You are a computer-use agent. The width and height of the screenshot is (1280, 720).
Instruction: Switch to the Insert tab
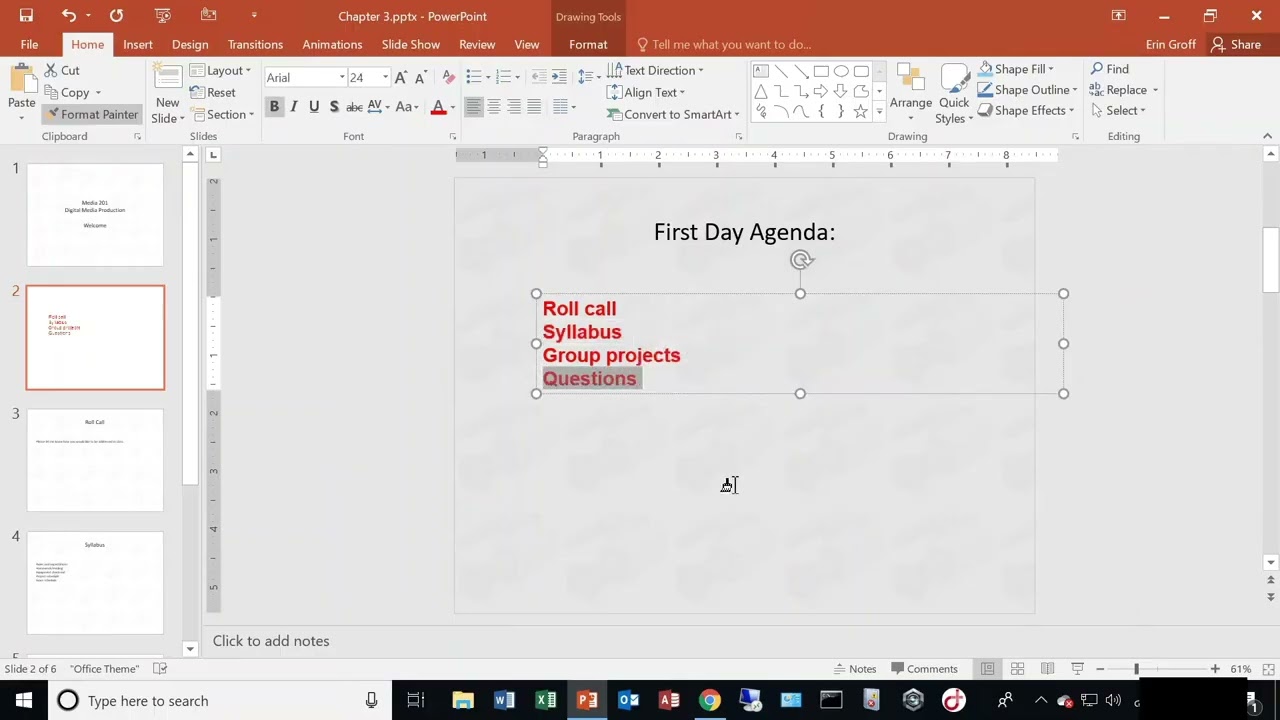[138, 44]
